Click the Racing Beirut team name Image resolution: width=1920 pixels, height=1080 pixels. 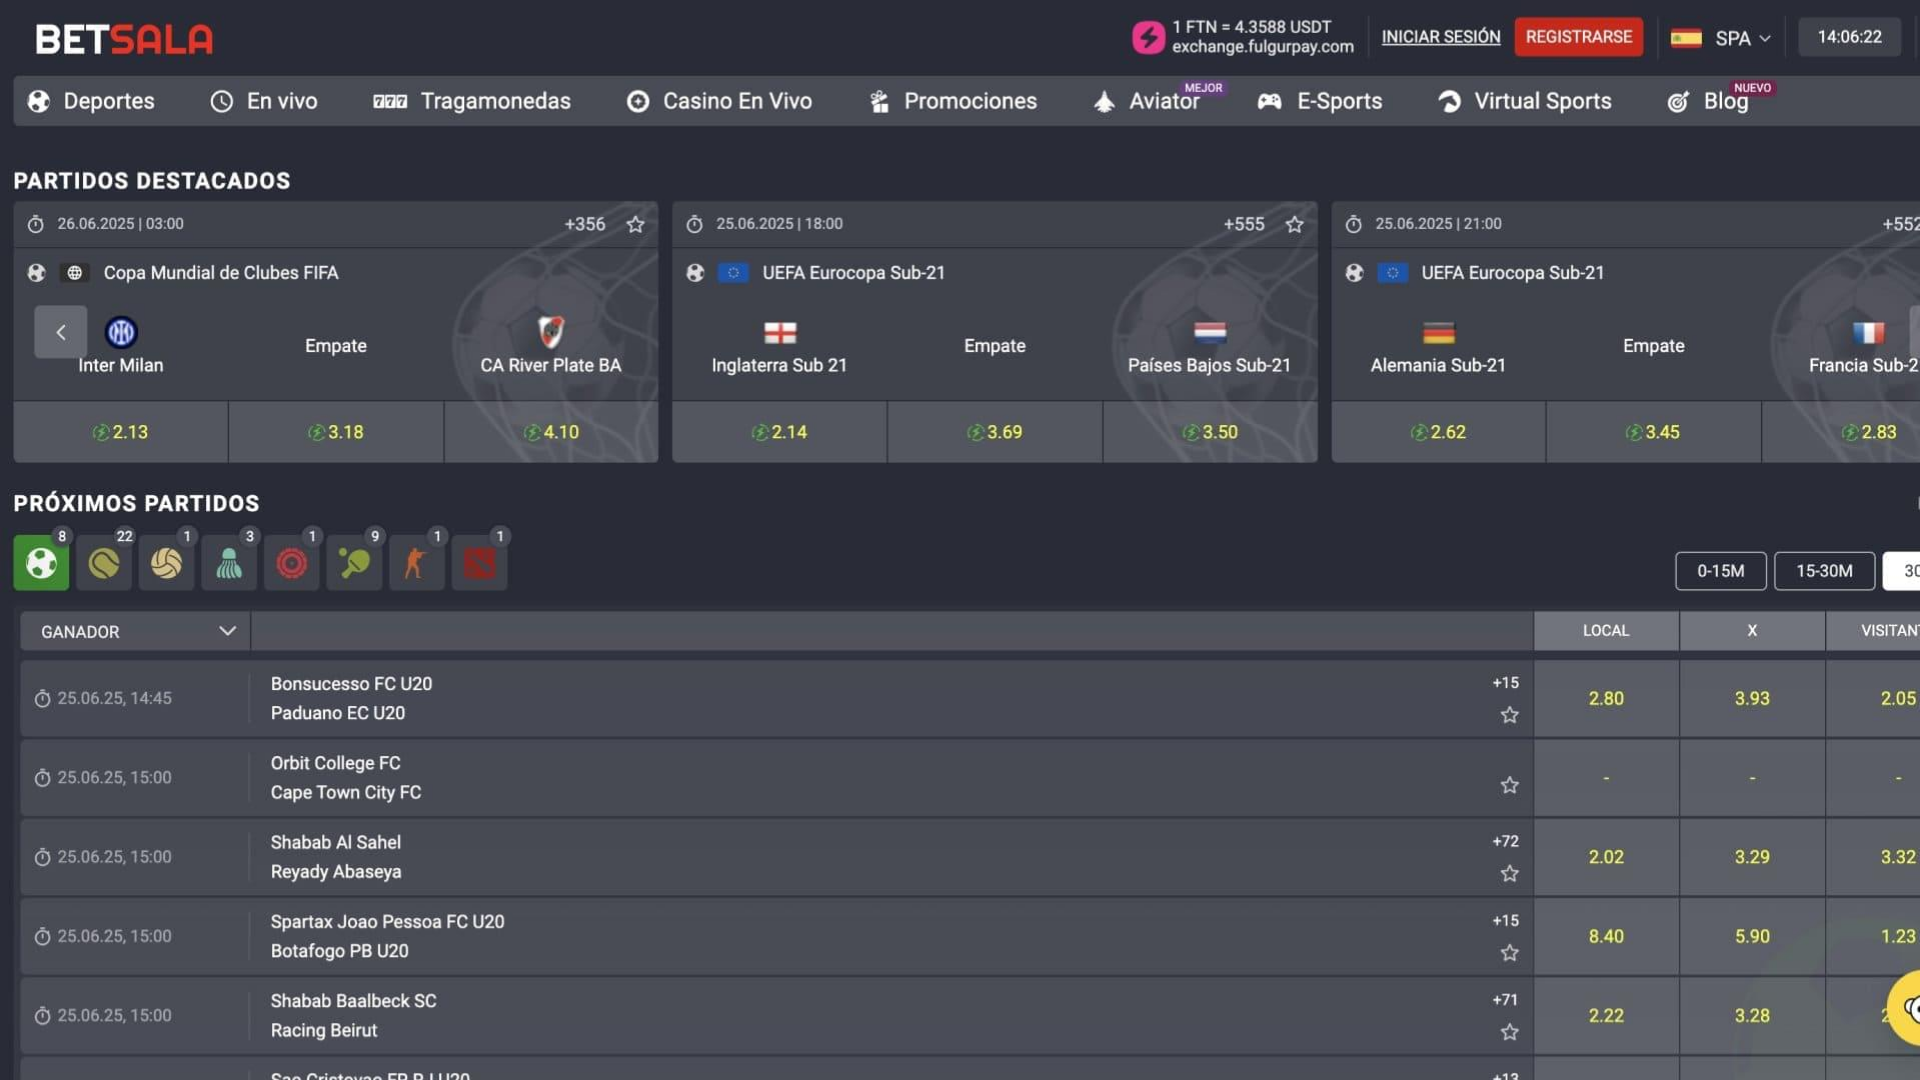(324, 1030)
